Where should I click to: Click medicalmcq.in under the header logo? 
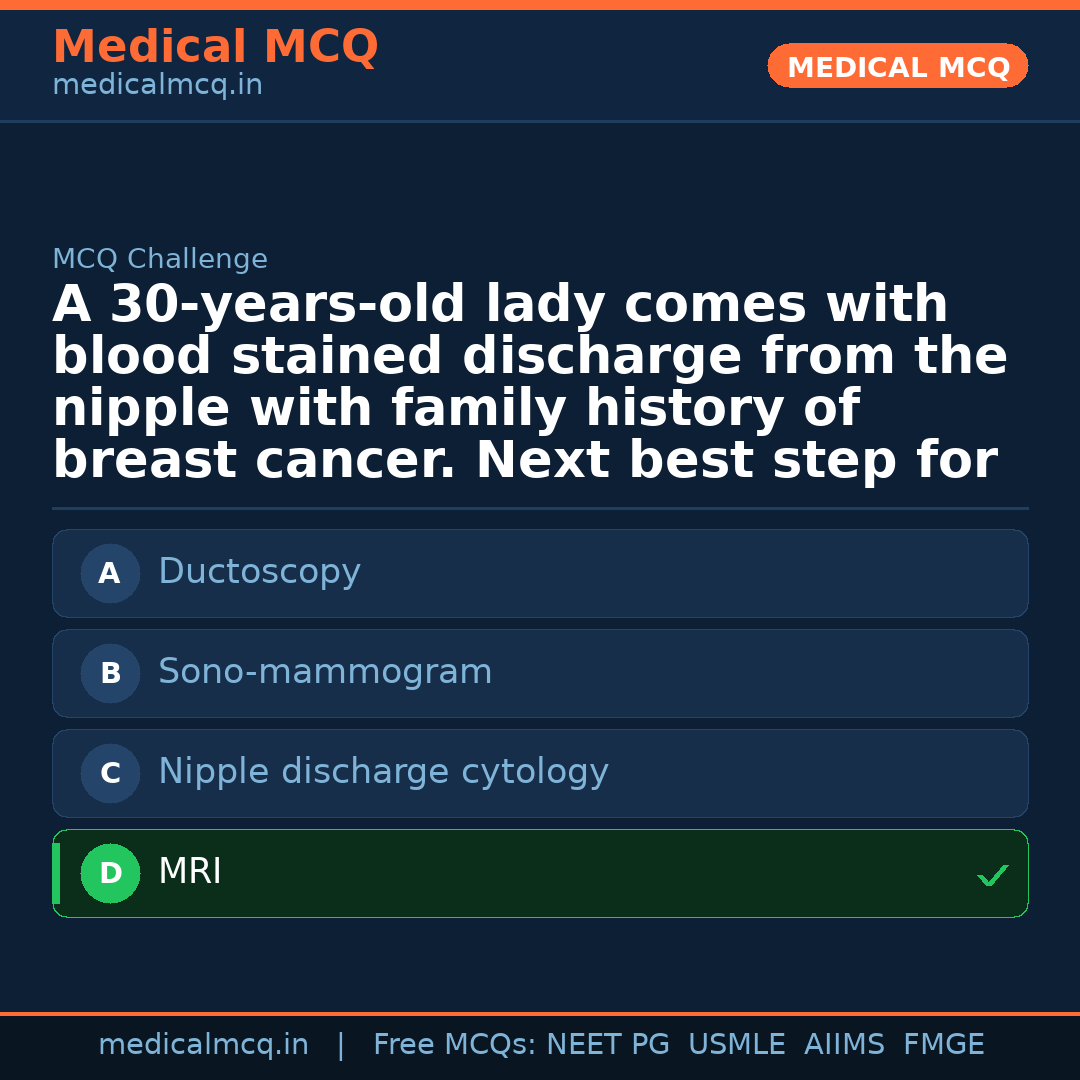coord(157,85)
